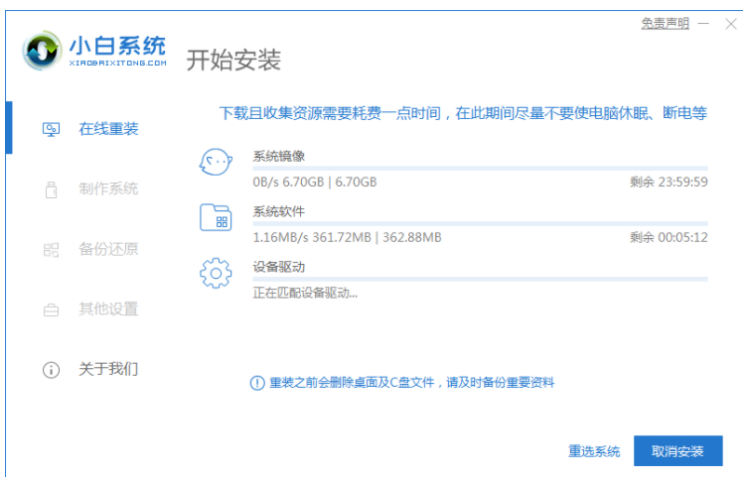Screen dimensions: 755x489
Task: Select the 备份还原 sidebar icon
Action: click(51, 249)
